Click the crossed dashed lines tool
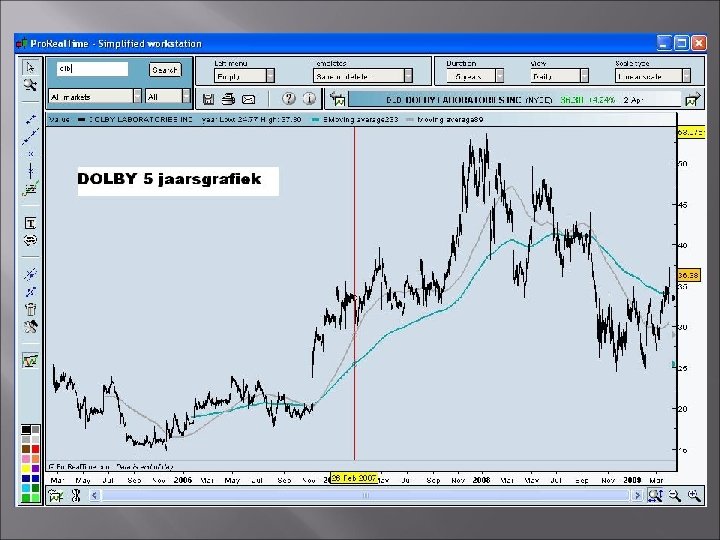This screenshot has width=720, height=540. coord(30,274)
